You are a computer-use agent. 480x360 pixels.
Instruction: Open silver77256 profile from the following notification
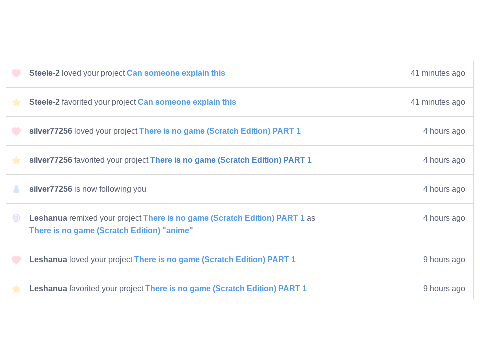(x=51, y=189)
